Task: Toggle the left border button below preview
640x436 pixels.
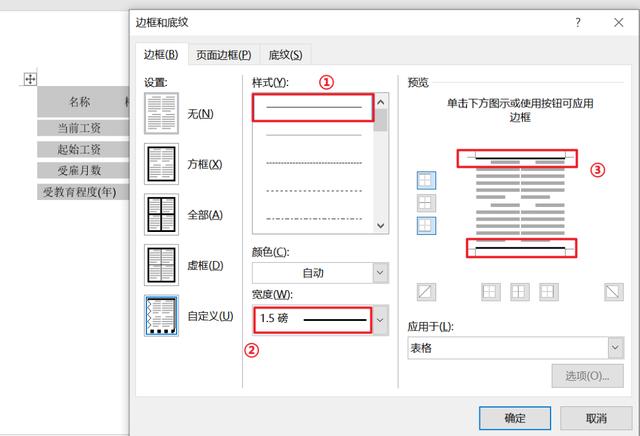Action: click(491, 292)
